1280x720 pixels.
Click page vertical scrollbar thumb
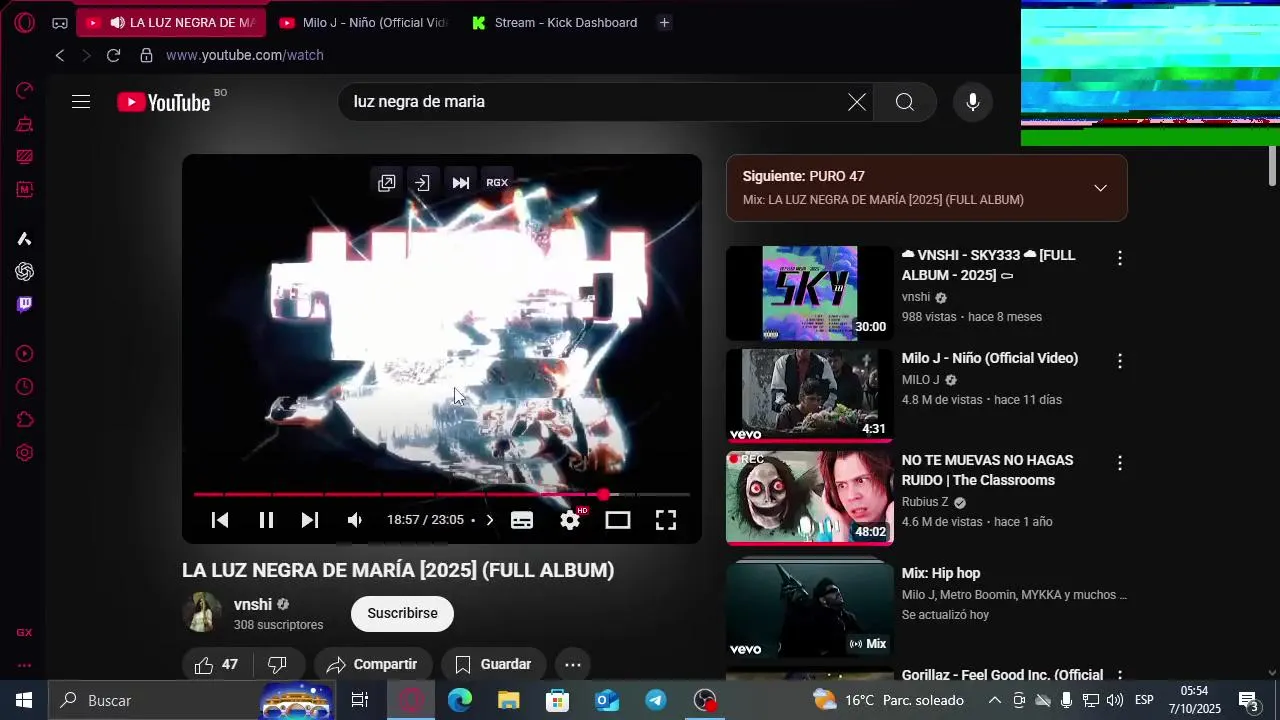pos(1272,166)
